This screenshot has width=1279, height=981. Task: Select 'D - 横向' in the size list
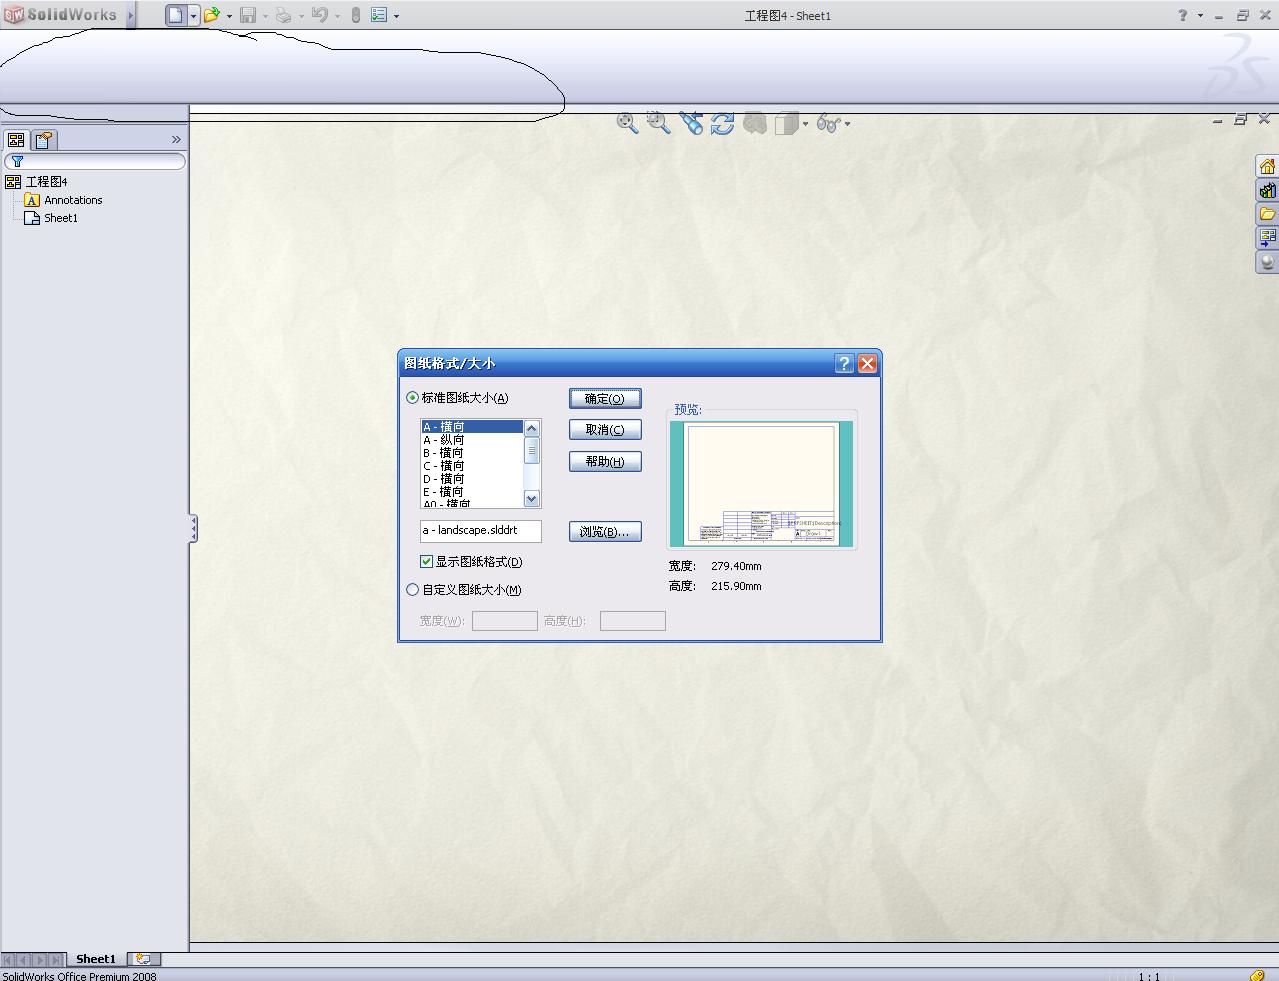472,479
